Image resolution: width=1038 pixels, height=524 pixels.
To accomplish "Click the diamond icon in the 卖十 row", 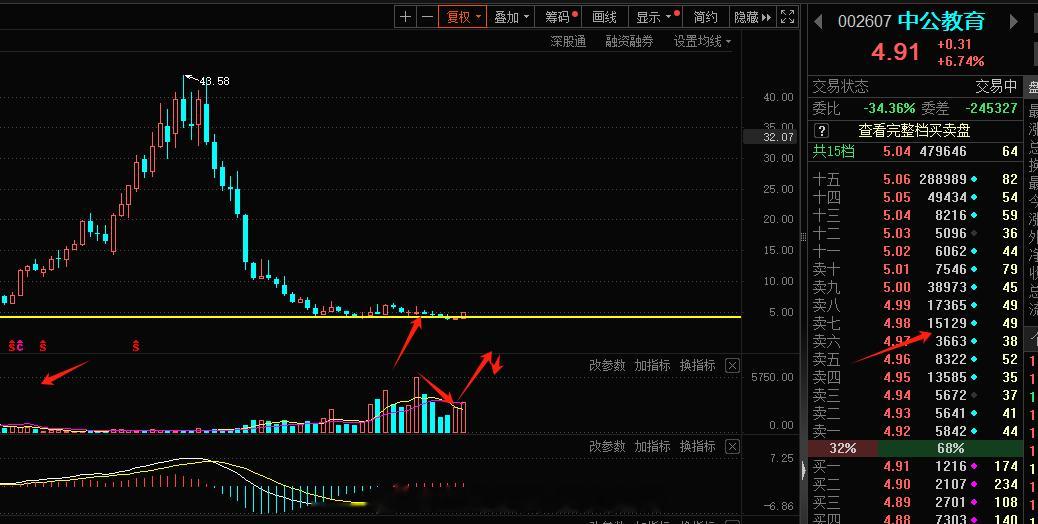I will point(974,269).
